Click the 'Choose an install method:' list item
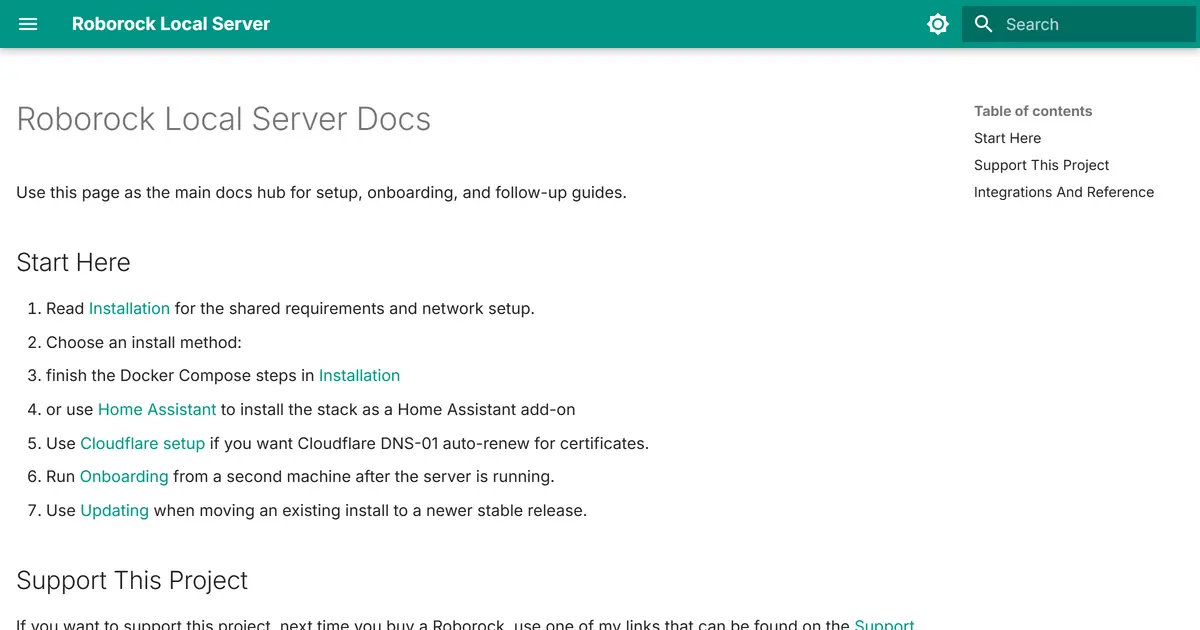This screenshot has width=1200, height=630. click(x=144, y=342)
